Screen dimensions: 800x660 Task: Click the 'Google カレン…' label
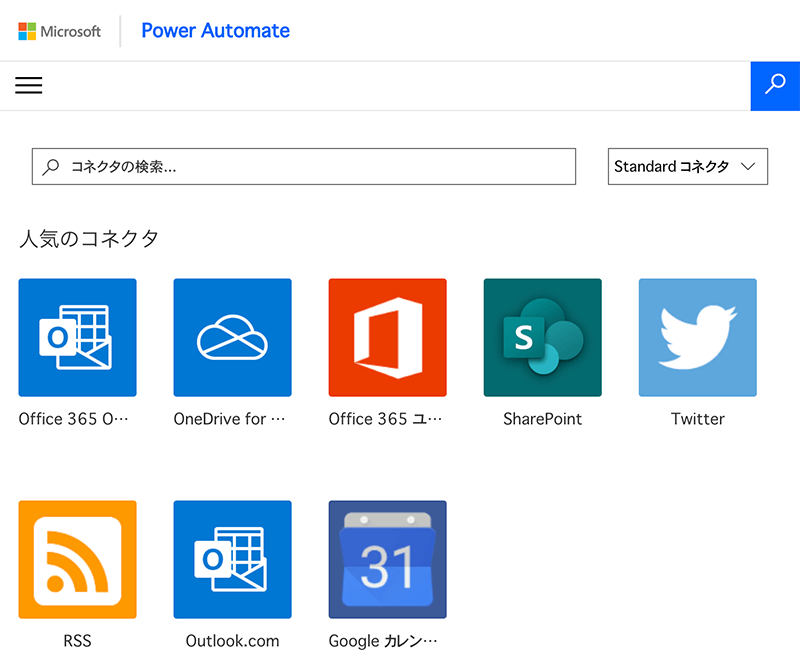(x=383, y=641)
